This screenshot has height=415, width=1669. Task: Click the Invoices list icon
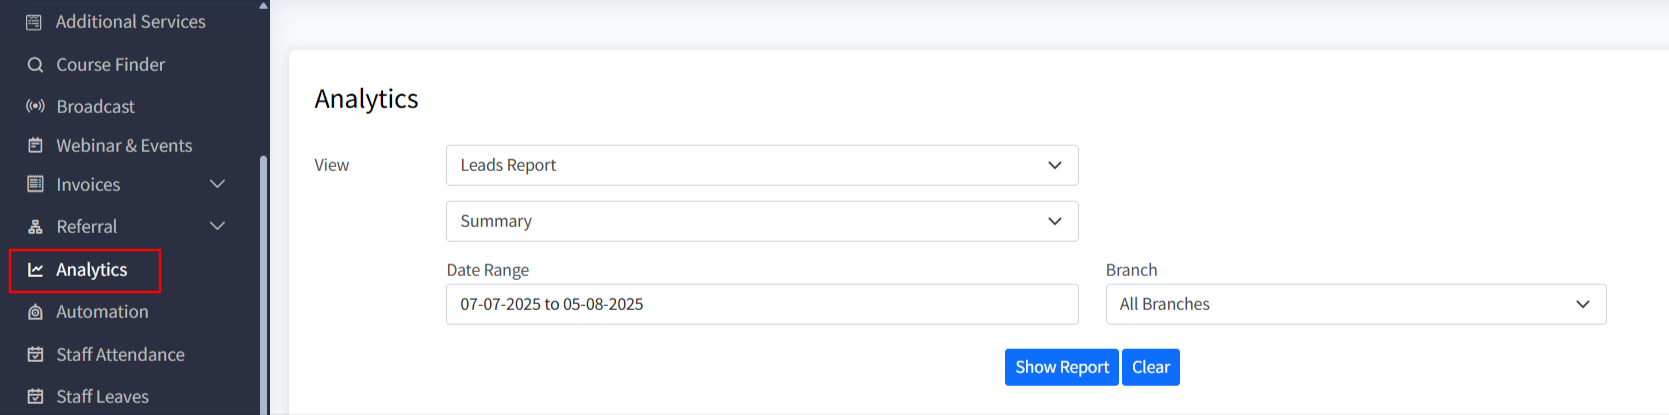35,184
